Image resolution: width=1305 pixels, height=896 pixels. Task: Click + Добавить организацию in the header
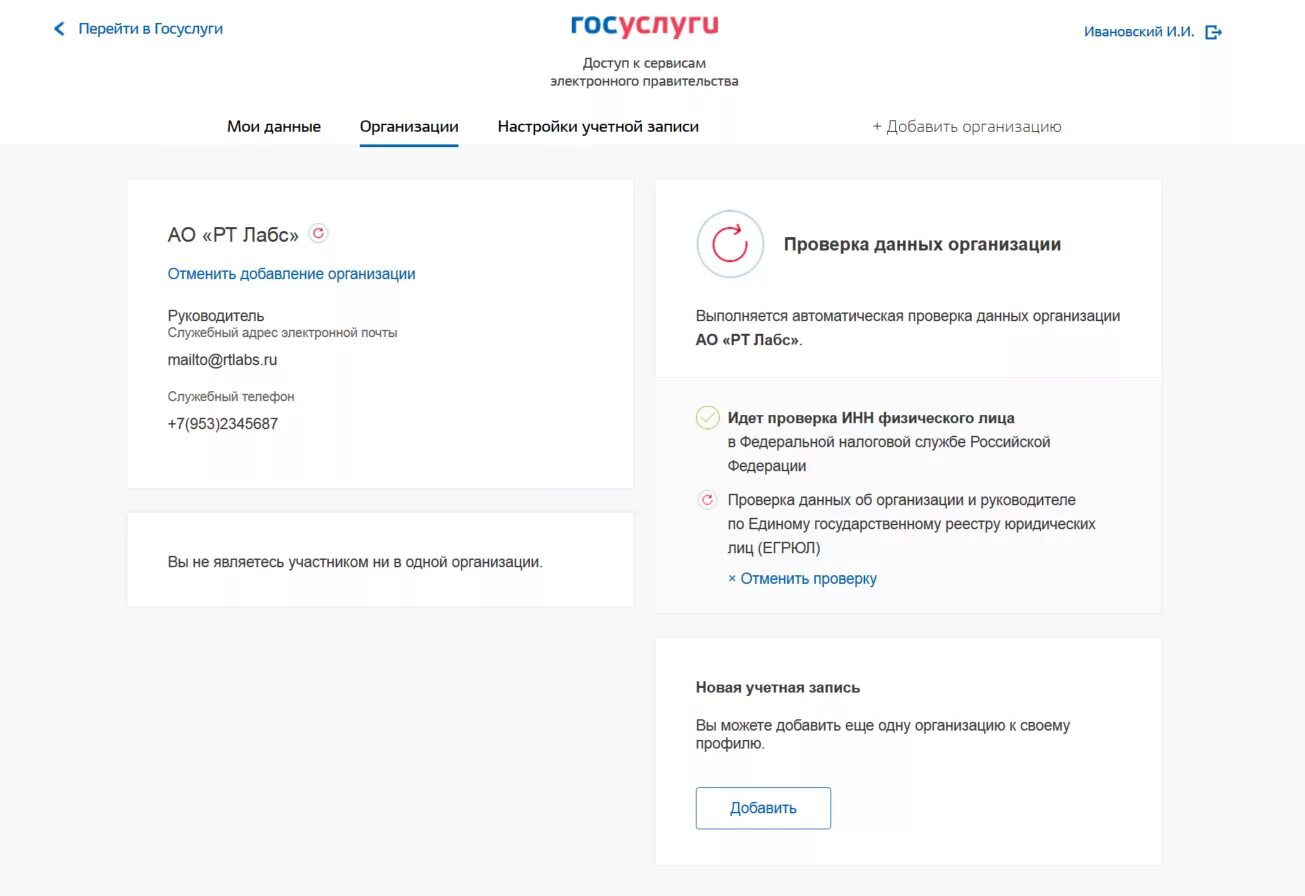point(966,127)
